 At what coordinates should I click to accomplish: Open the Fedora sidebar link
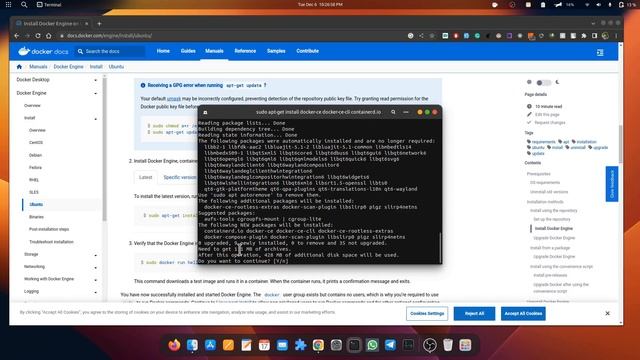[36, 167]
